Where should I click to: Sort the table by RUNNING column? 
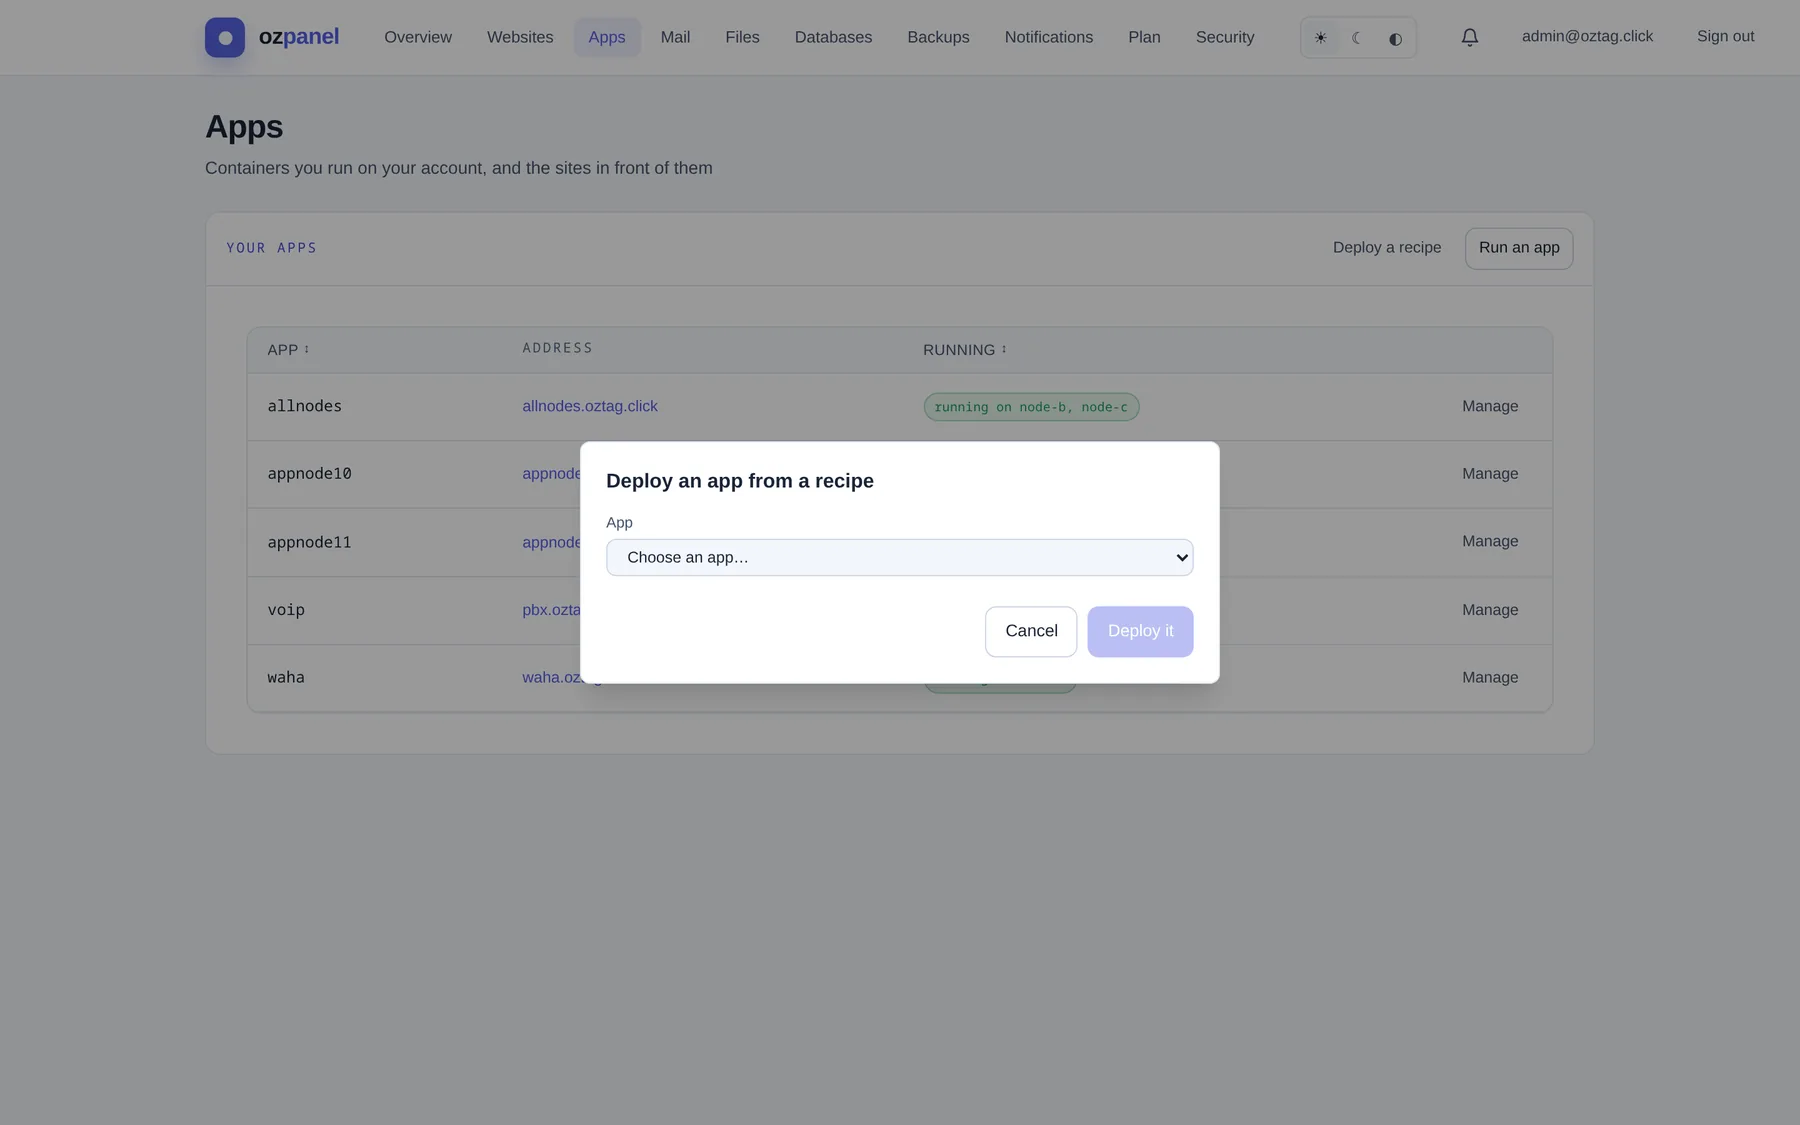(965, 350)
